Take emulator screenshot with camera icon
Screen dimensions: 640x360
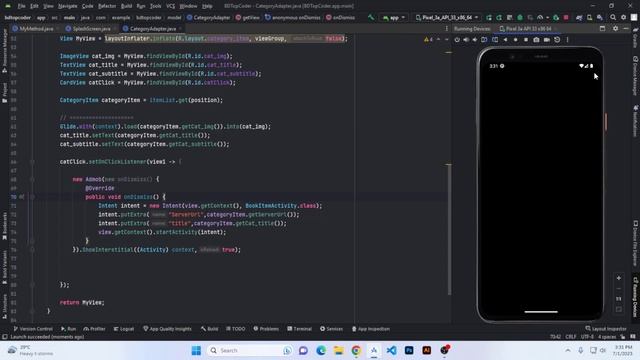536,40
